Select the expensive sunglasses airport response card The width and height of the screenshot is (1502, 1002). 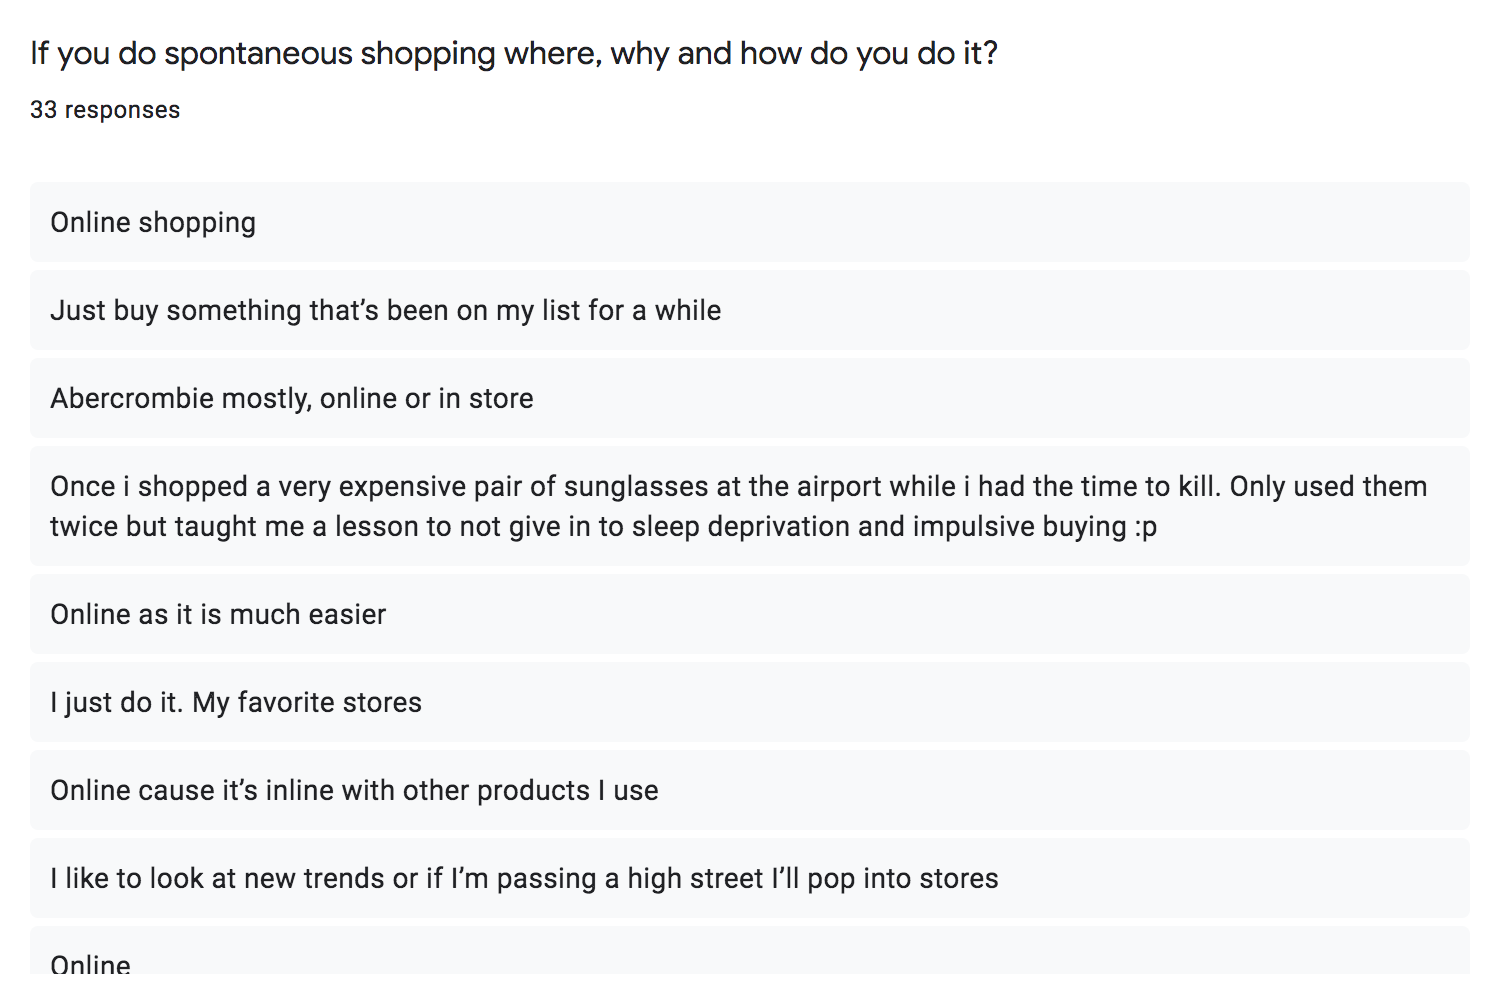click(750, 506)
